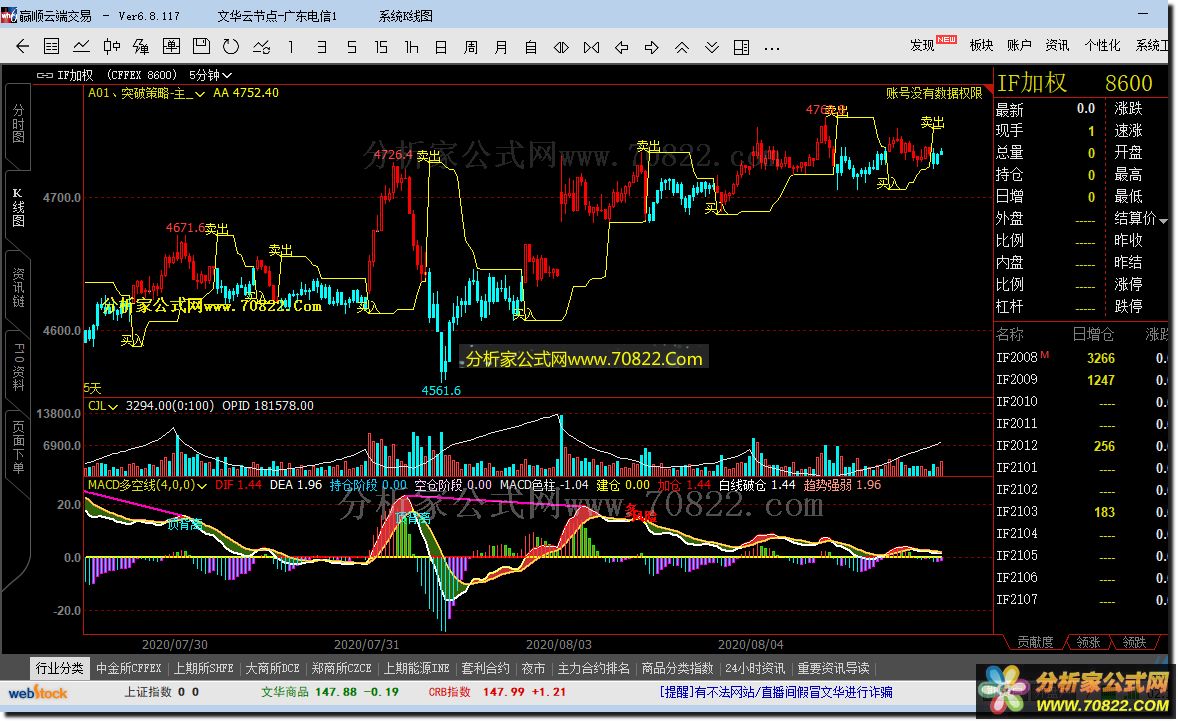
Task: Select the 大商所DCE bottom tab
Action: pyautogui.click(x=273, y=668)
